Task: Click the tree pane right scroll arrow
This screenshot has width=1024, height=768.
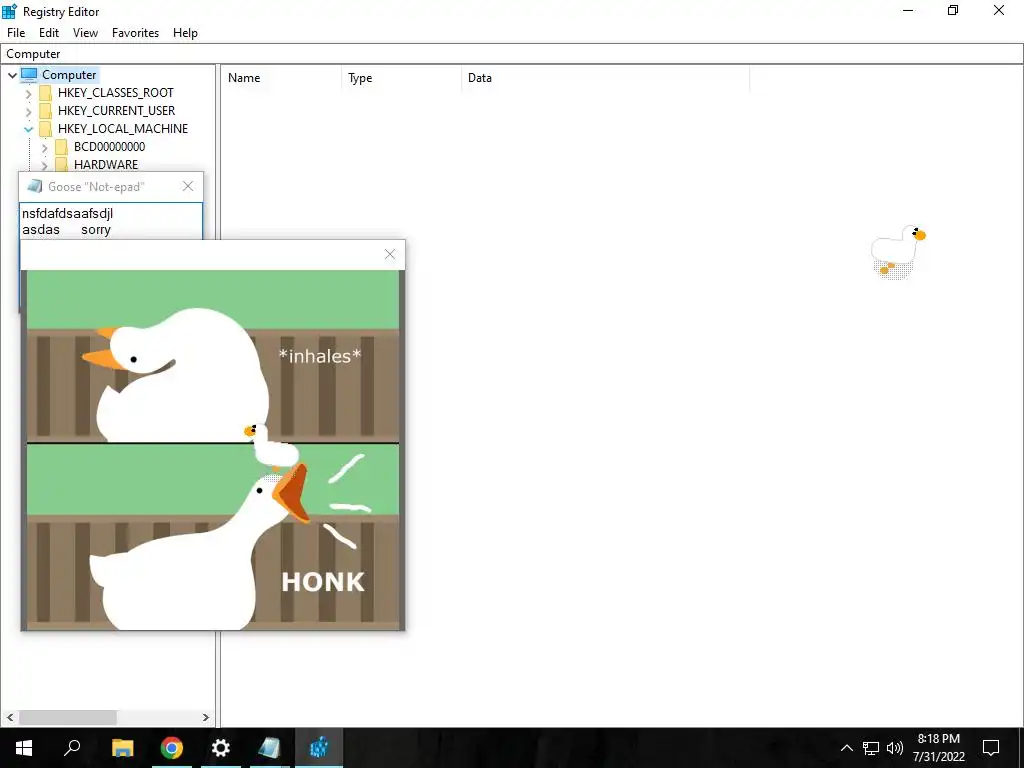Action: (x=206, y=717)
